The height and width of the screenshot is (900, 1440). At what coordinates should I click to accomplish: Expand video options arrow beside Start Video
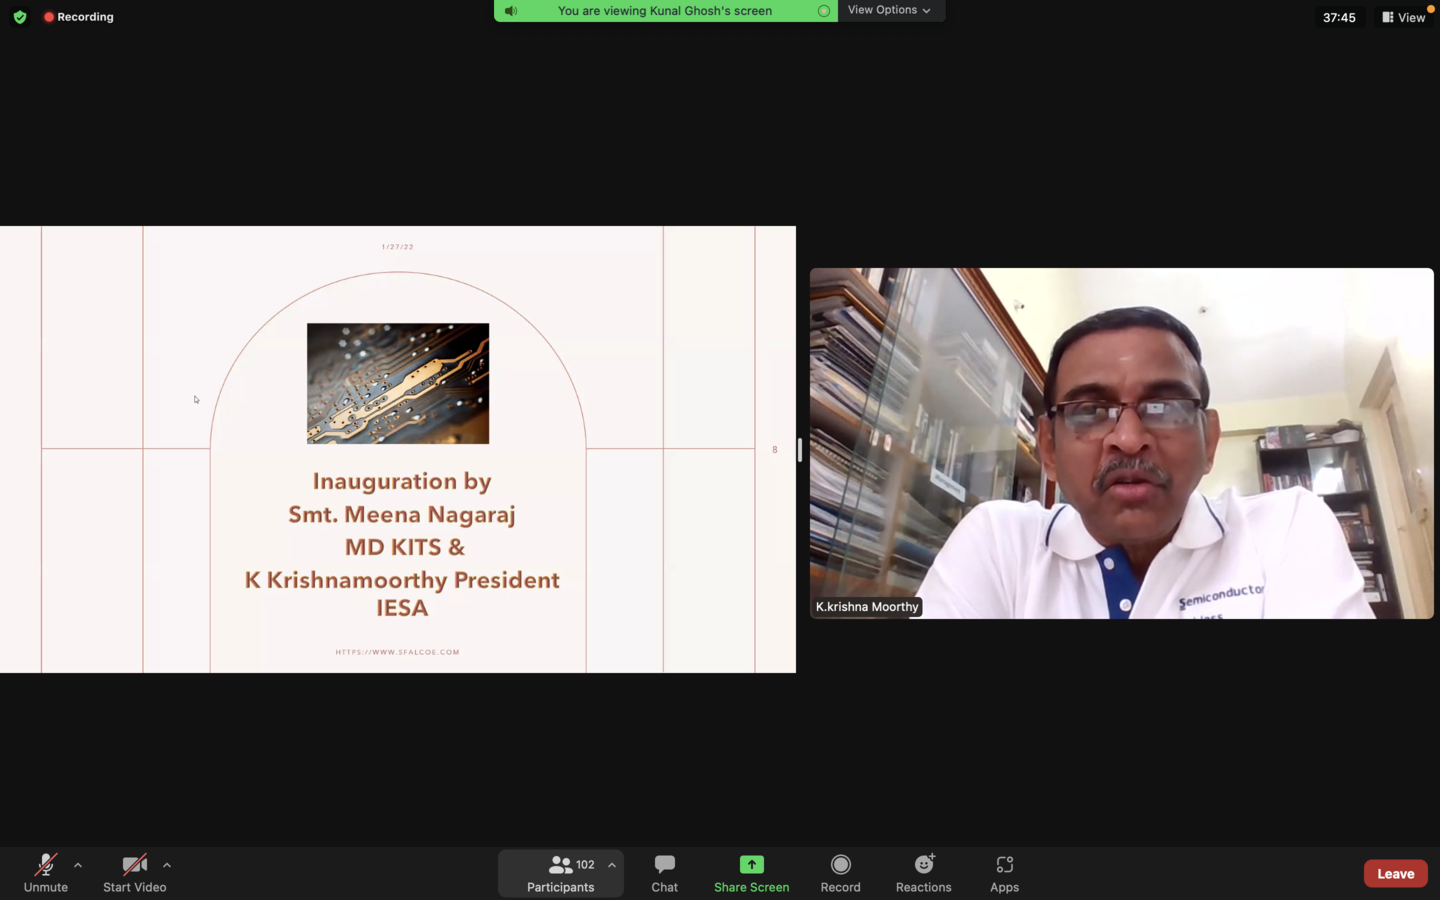[167, 865]
